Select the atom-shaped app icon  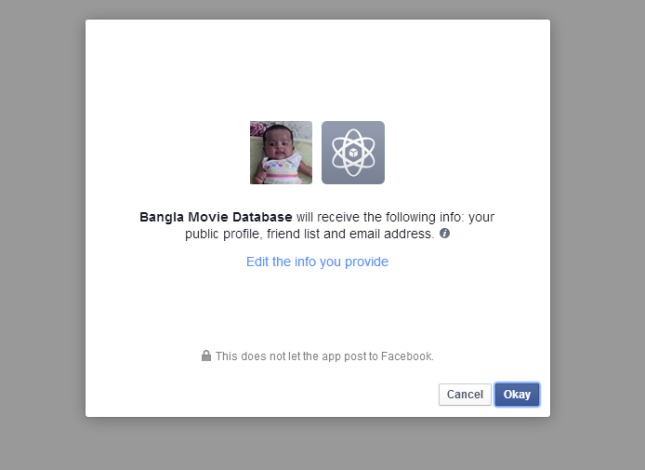click(x=353, y=152)
